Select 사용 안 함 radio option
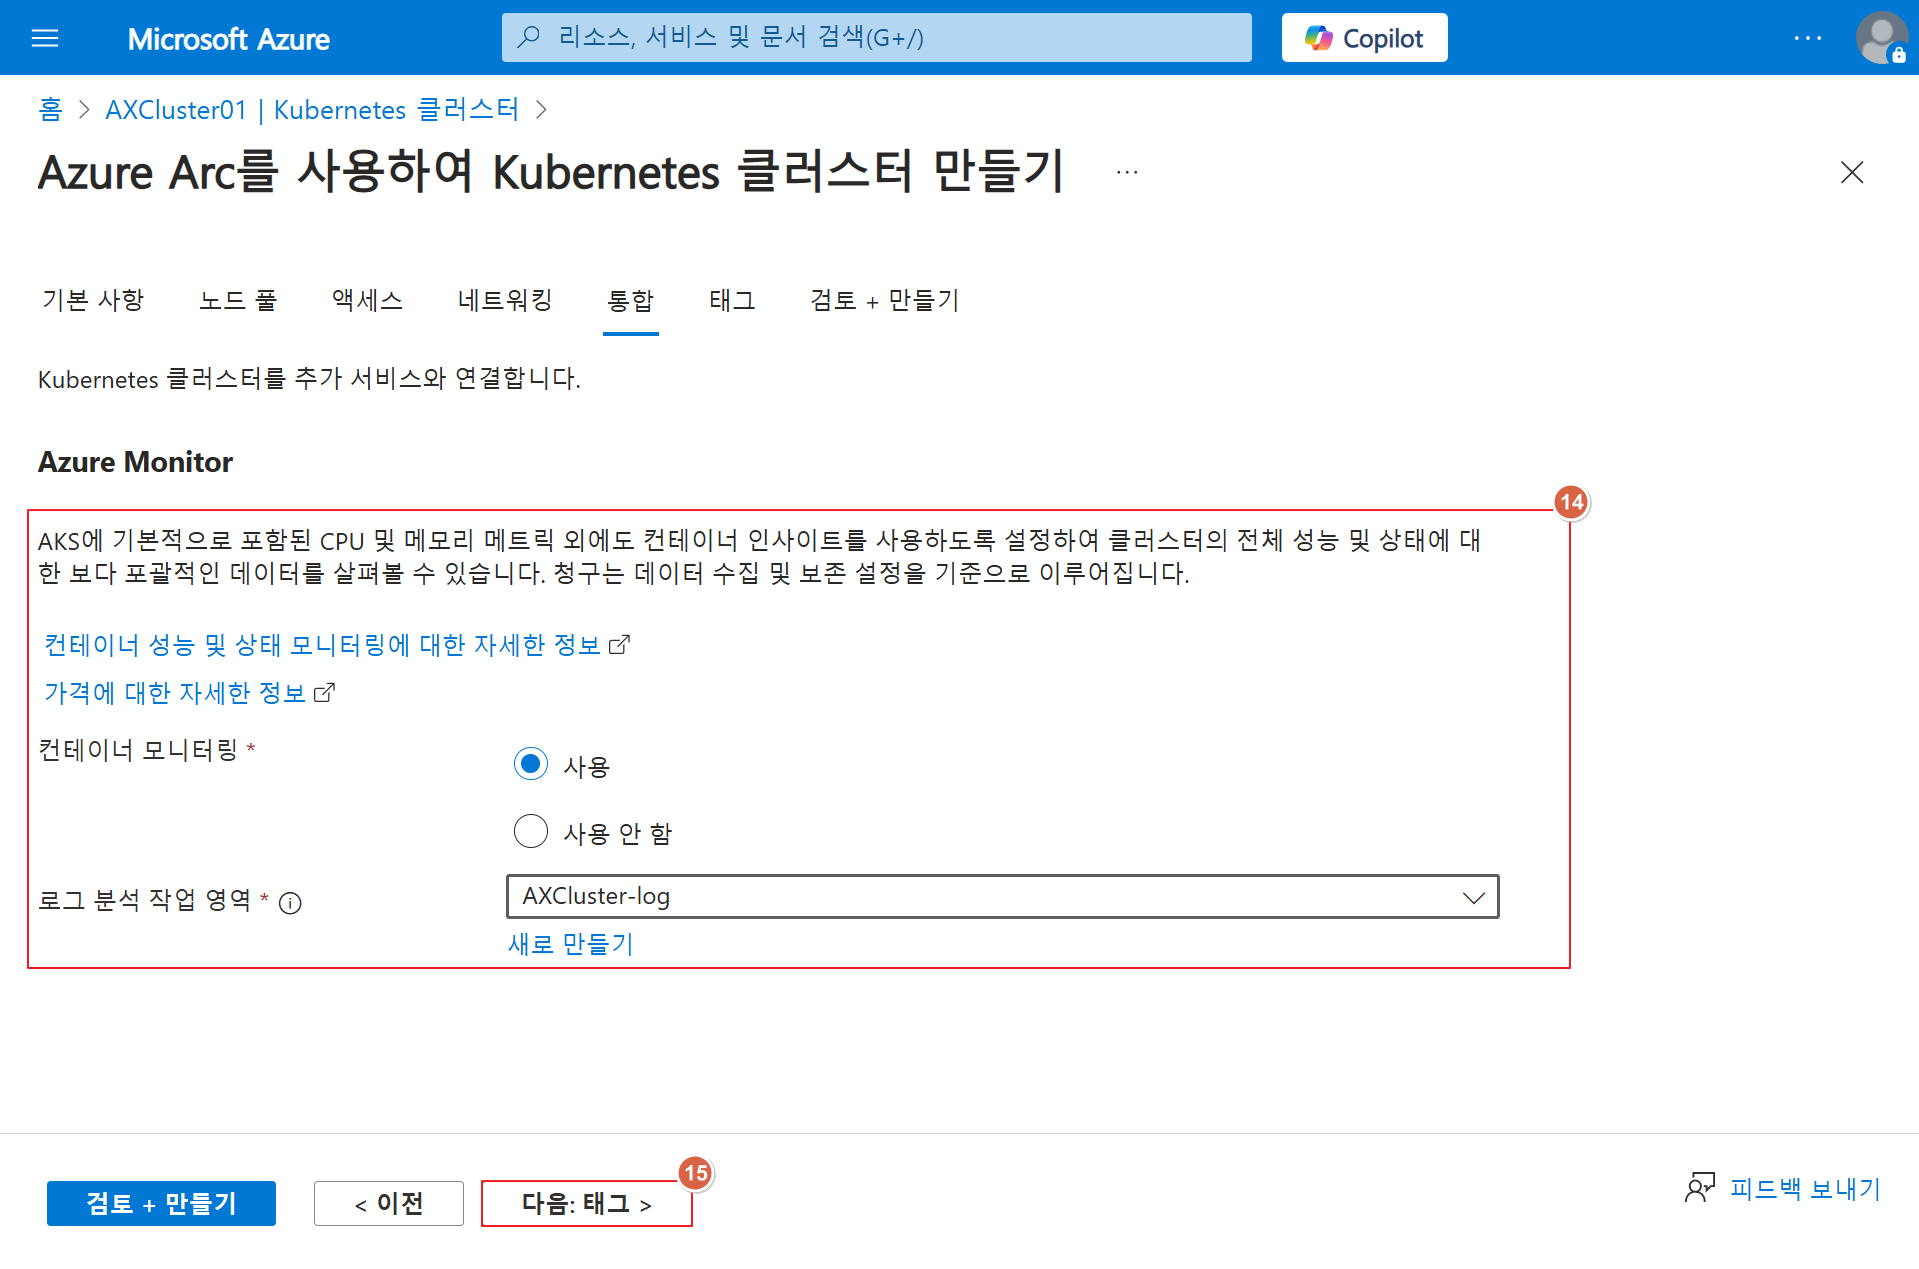 tap(530, 831)
